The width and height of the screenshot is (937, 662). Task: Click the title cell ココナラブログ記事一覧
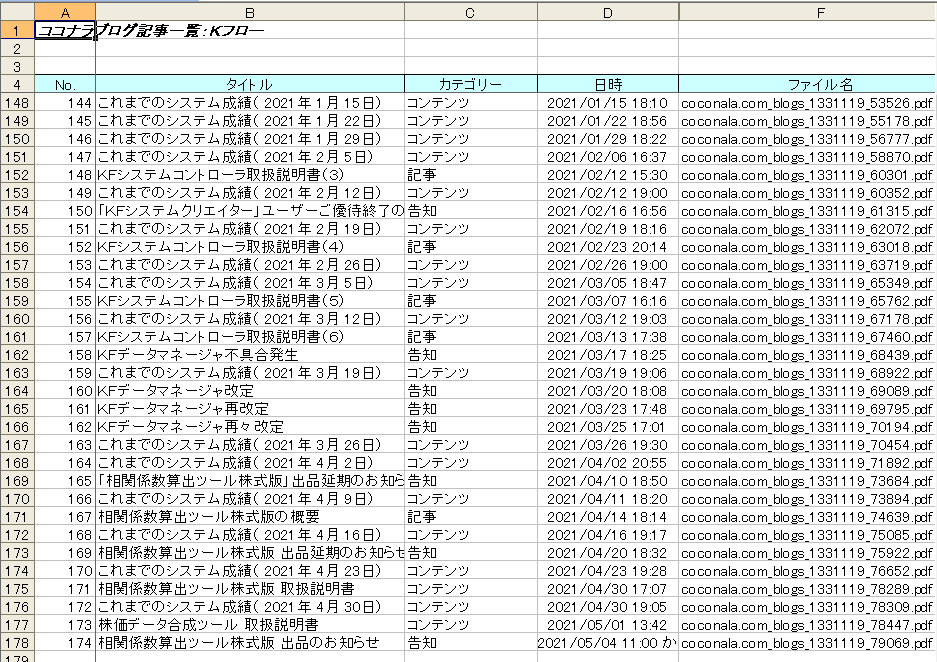point(65,30)
